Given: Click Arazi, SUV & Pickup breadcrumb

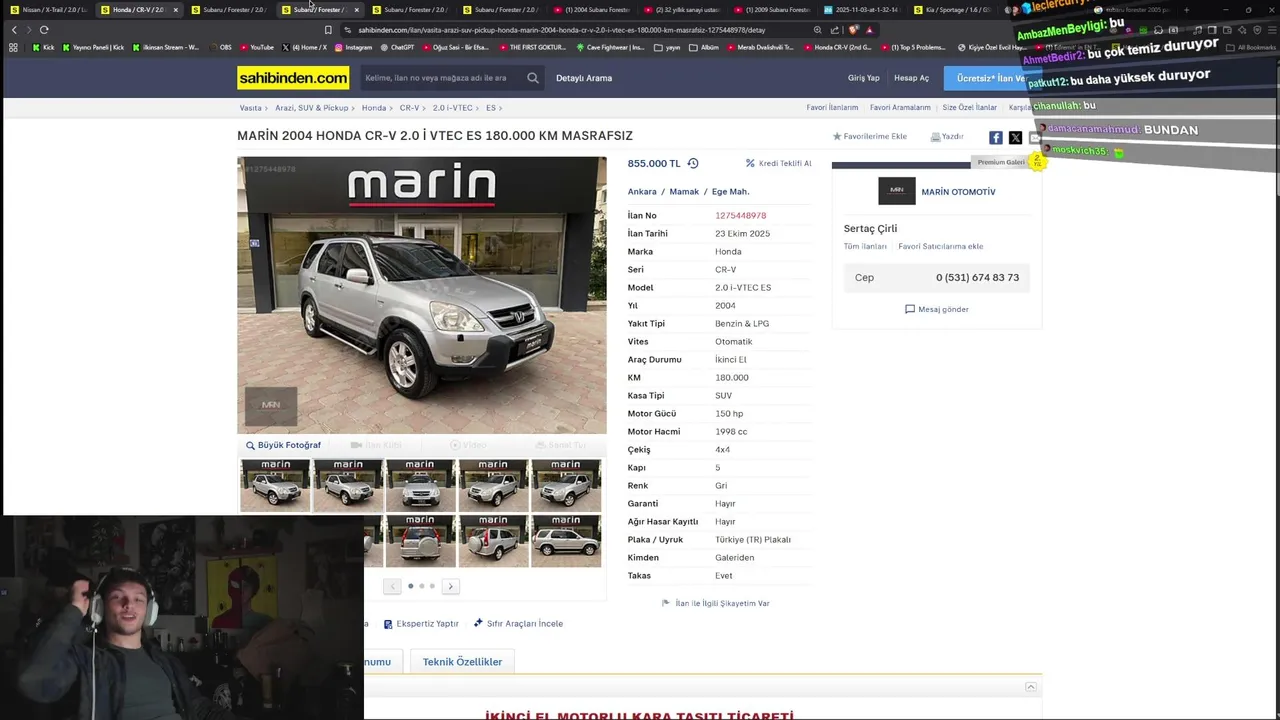Looking at the screenshot, I should (x=312, y=108).
